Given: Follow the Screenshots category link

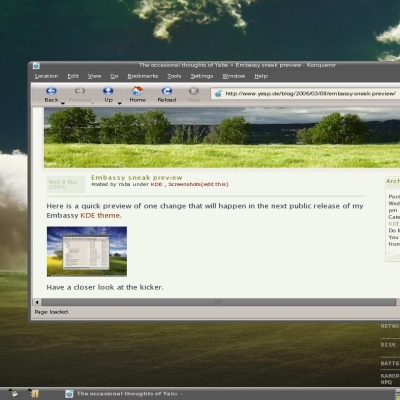Looking at the screenshot, I should pos(184,184).
